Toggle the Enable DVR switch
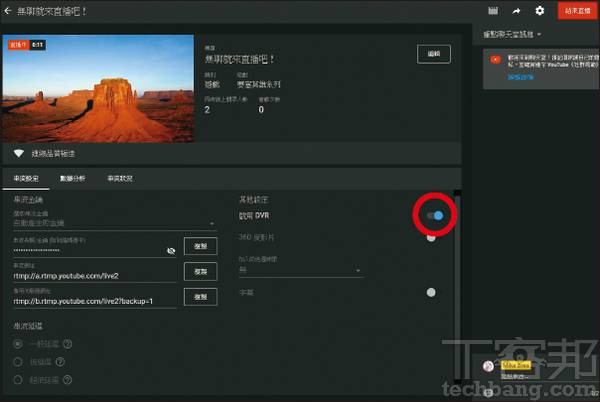600x402 pixels. click(x=435, y=216)
